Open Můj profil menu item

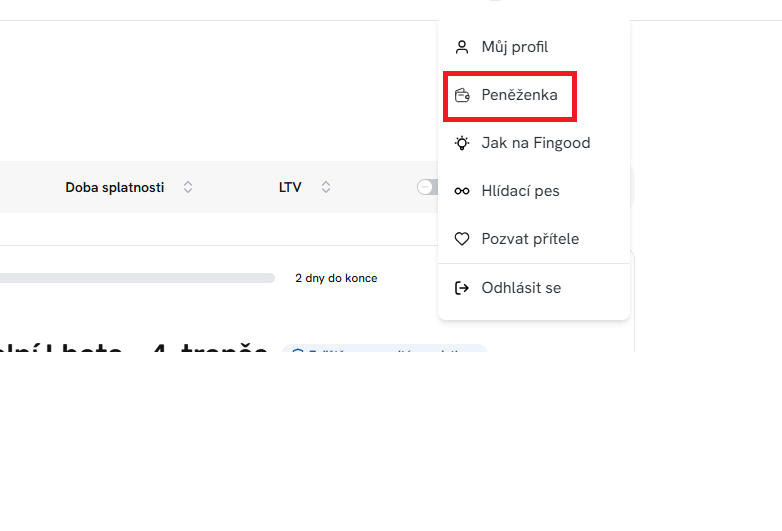[x=514, y=47]
